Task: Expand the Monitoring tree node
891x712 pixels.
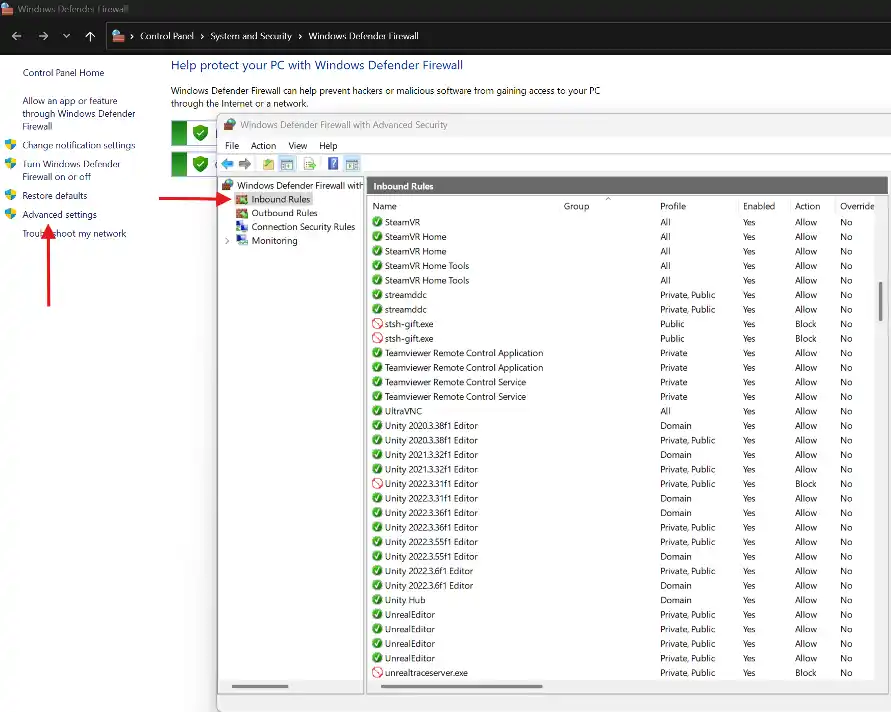Action: [227, 241]
